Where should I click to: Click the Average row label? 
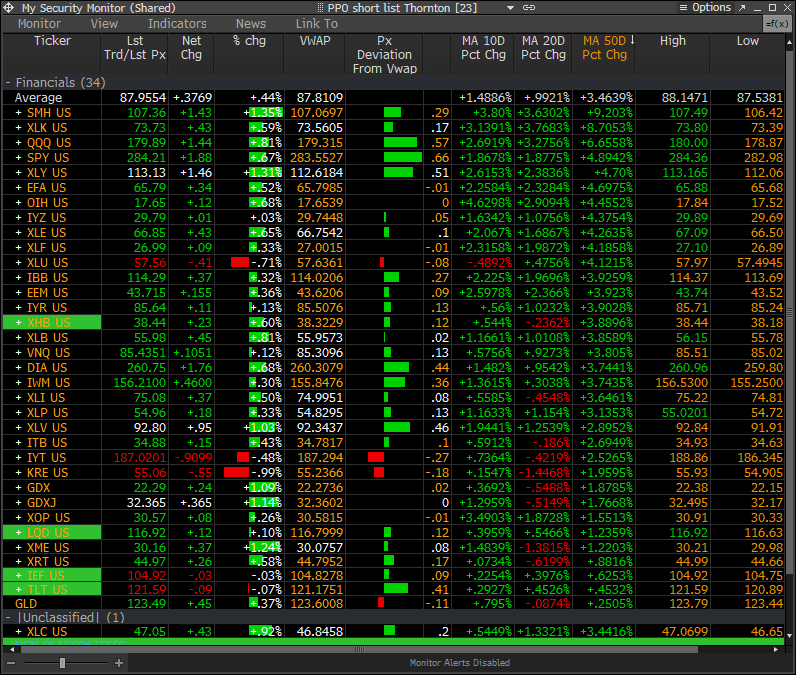point(39,98)
